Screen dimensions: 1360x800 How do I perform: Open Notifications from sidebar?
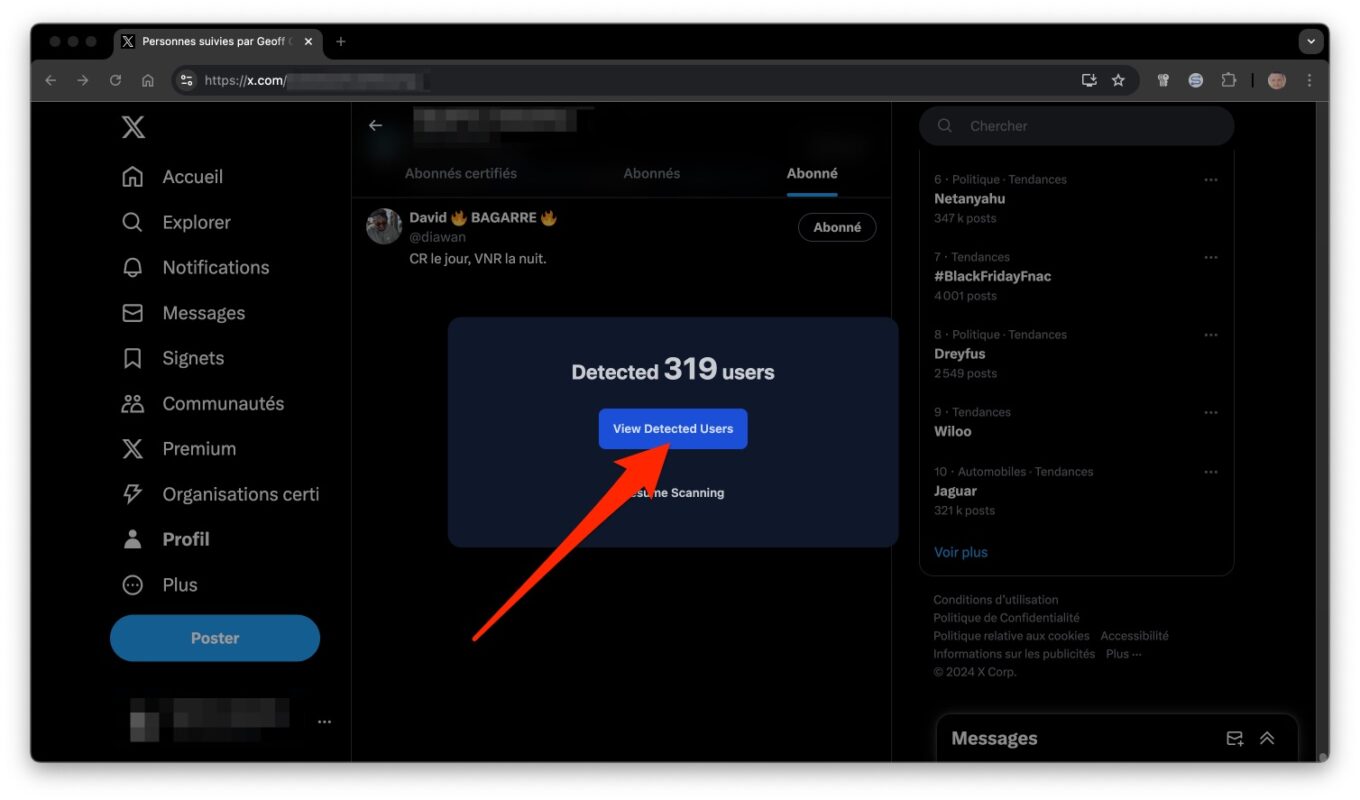[195, 267]
